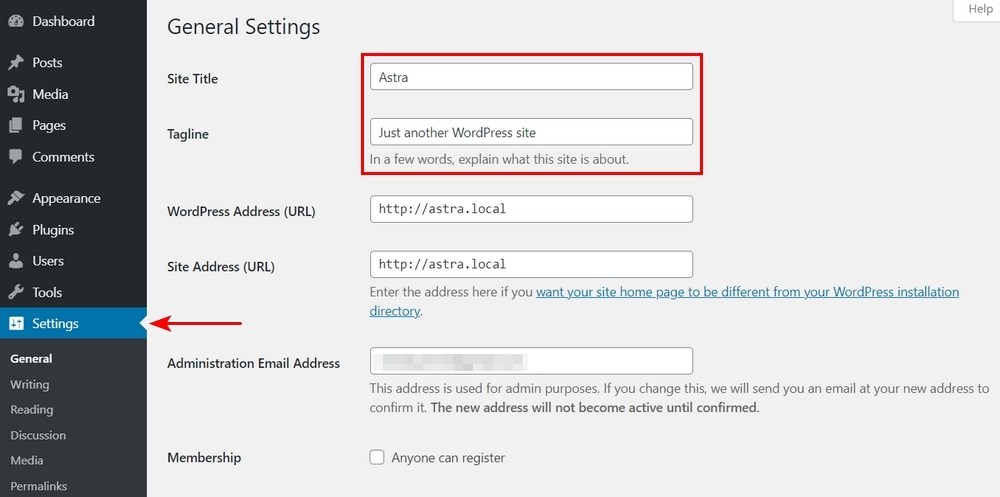This screenshot has height=497, width=1000.
Task: Click the WordPress Address URL field
Action: pos(531,209)
